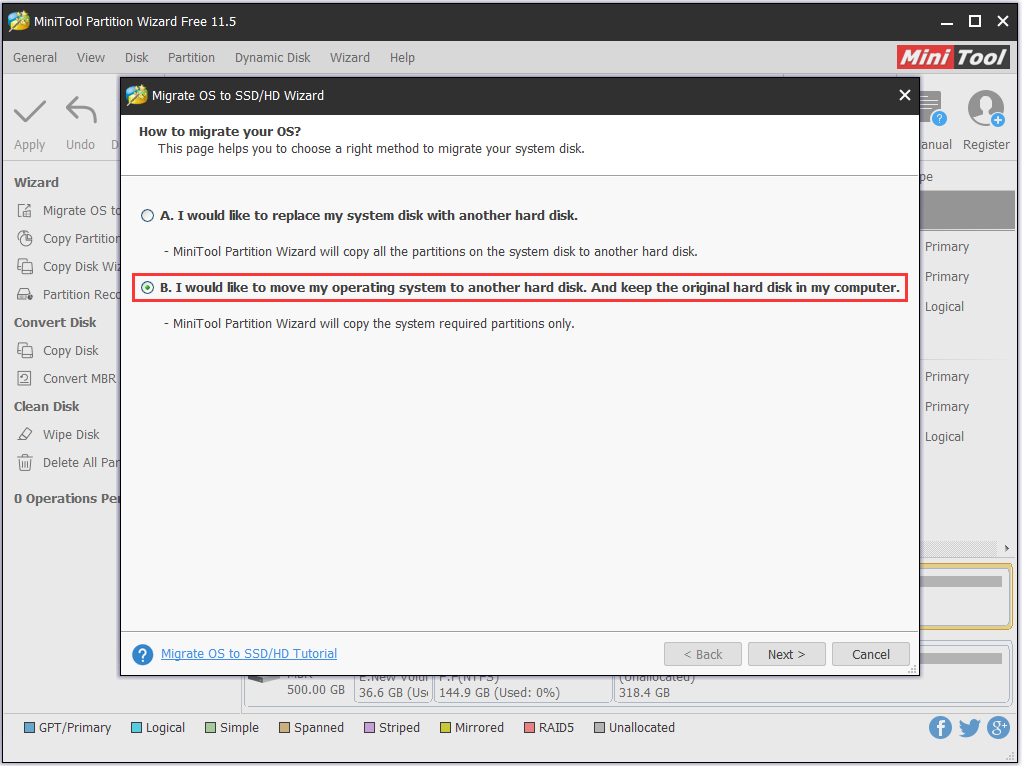Click the Spanned legend color box
The width and height of the screenshot is (1022, 766).
(284, 728)
